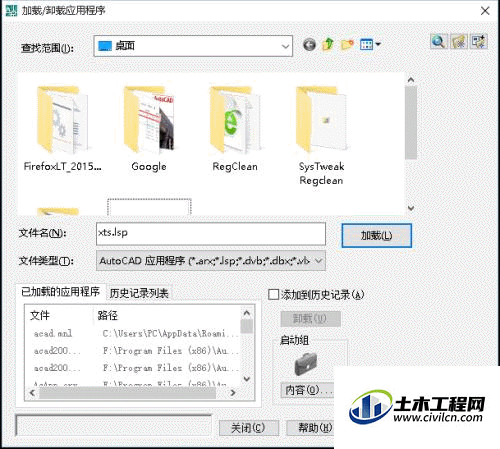Open the SysTweak Regclean folder
The height and width of the screenshot is (449, 500).
[321, 135]
